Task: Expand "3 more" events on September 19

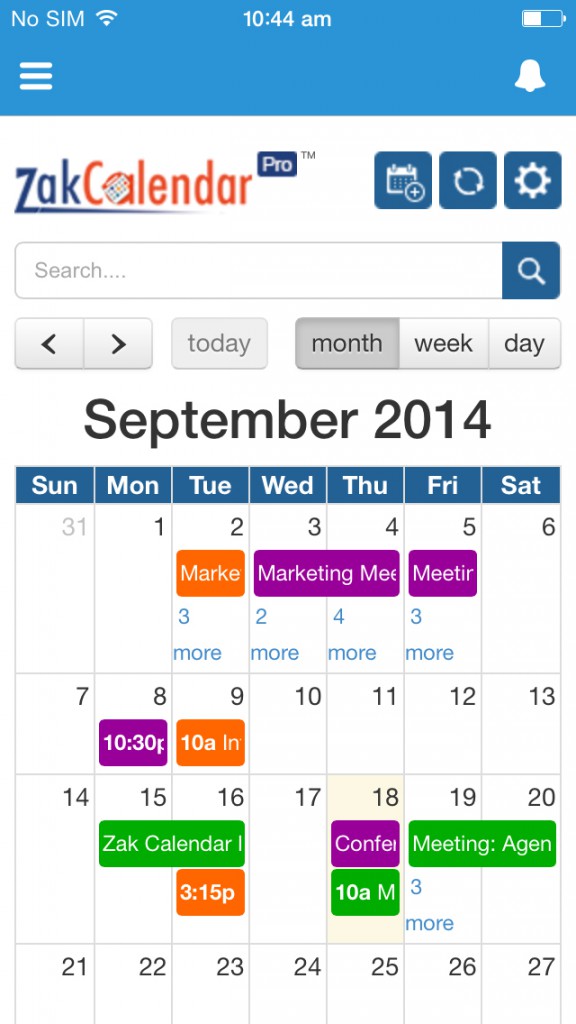Action: pos(430,904)
